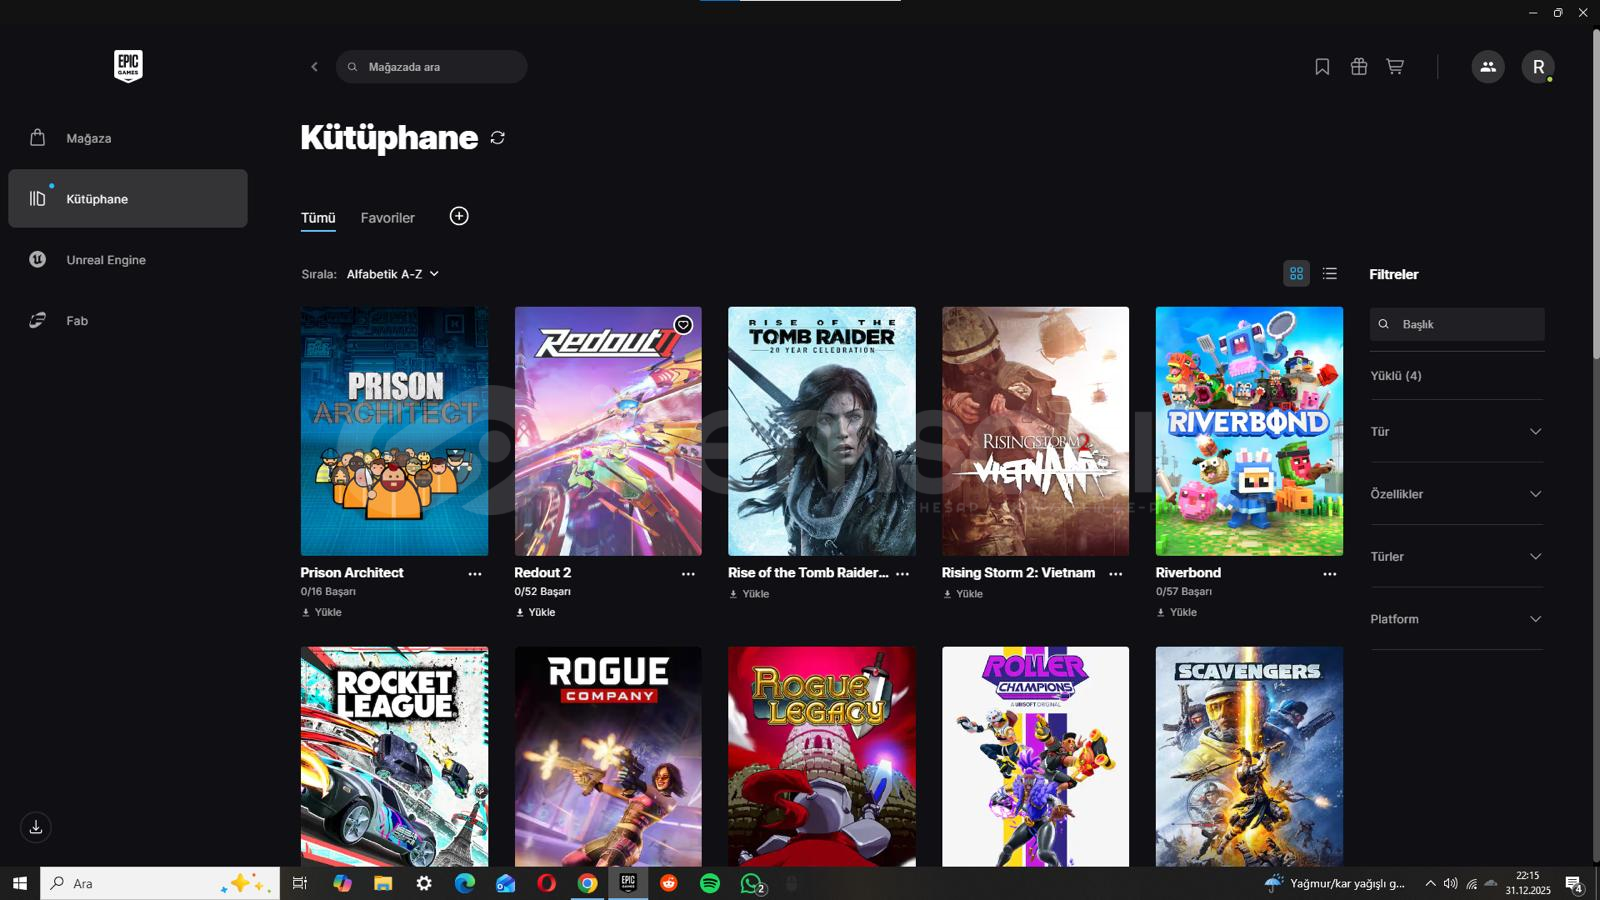This screenshot has width=1600, height=900.
Task: Filter by Yüklü (4) installed games
Action: tap(1396, 376)
